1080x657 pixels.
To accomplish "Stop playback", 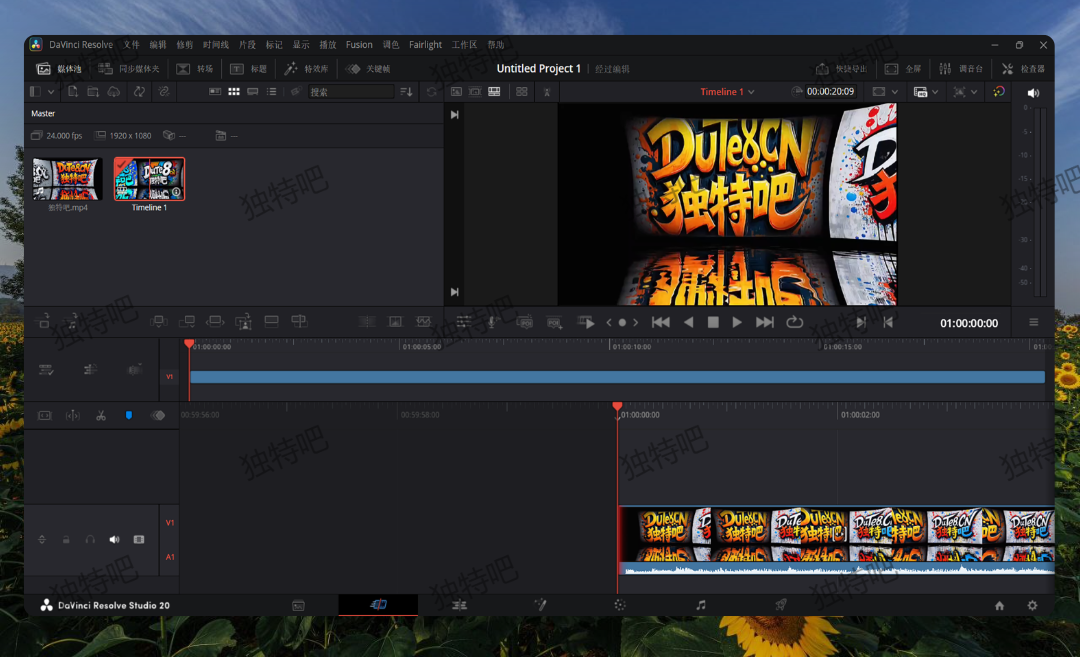I will (713, 322).
